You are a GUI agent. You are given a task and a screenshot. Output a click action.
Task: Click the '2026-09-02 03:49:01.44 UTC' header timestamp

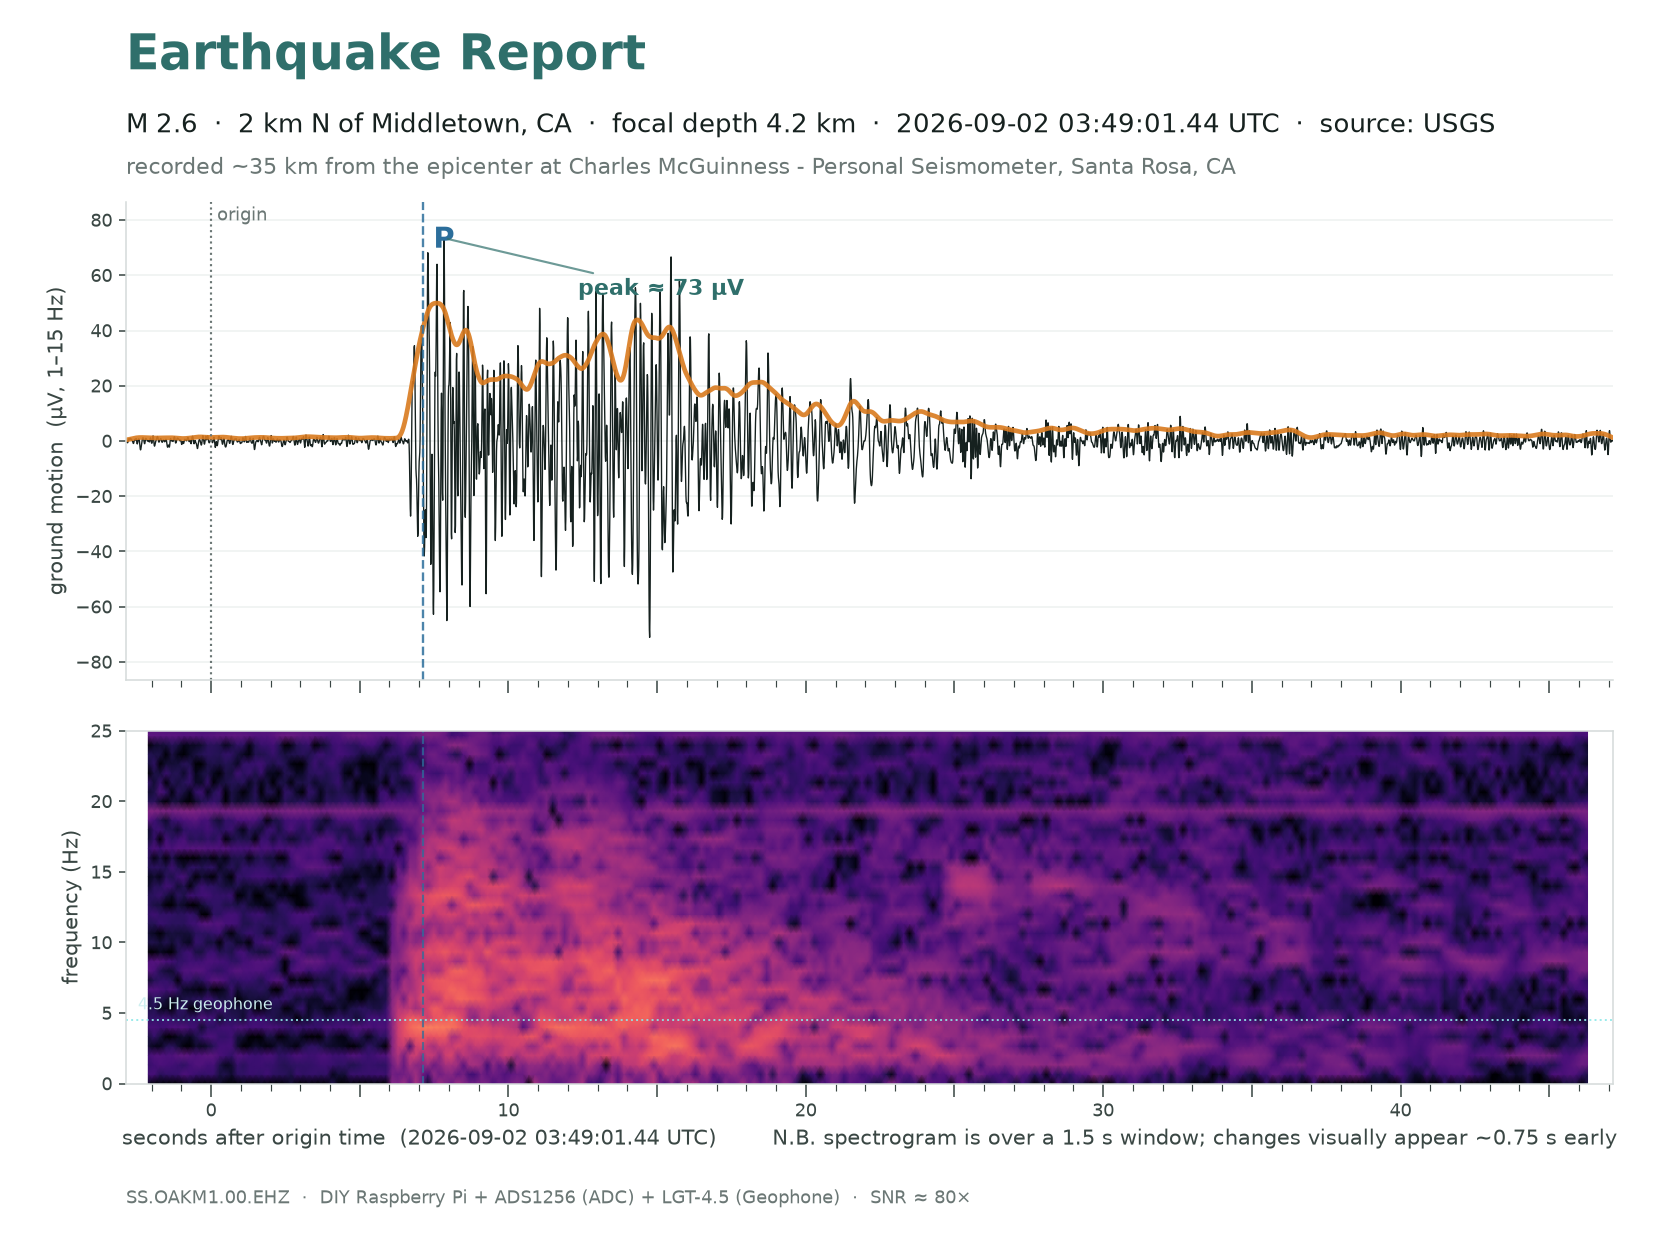click(x=1088, y=124)
